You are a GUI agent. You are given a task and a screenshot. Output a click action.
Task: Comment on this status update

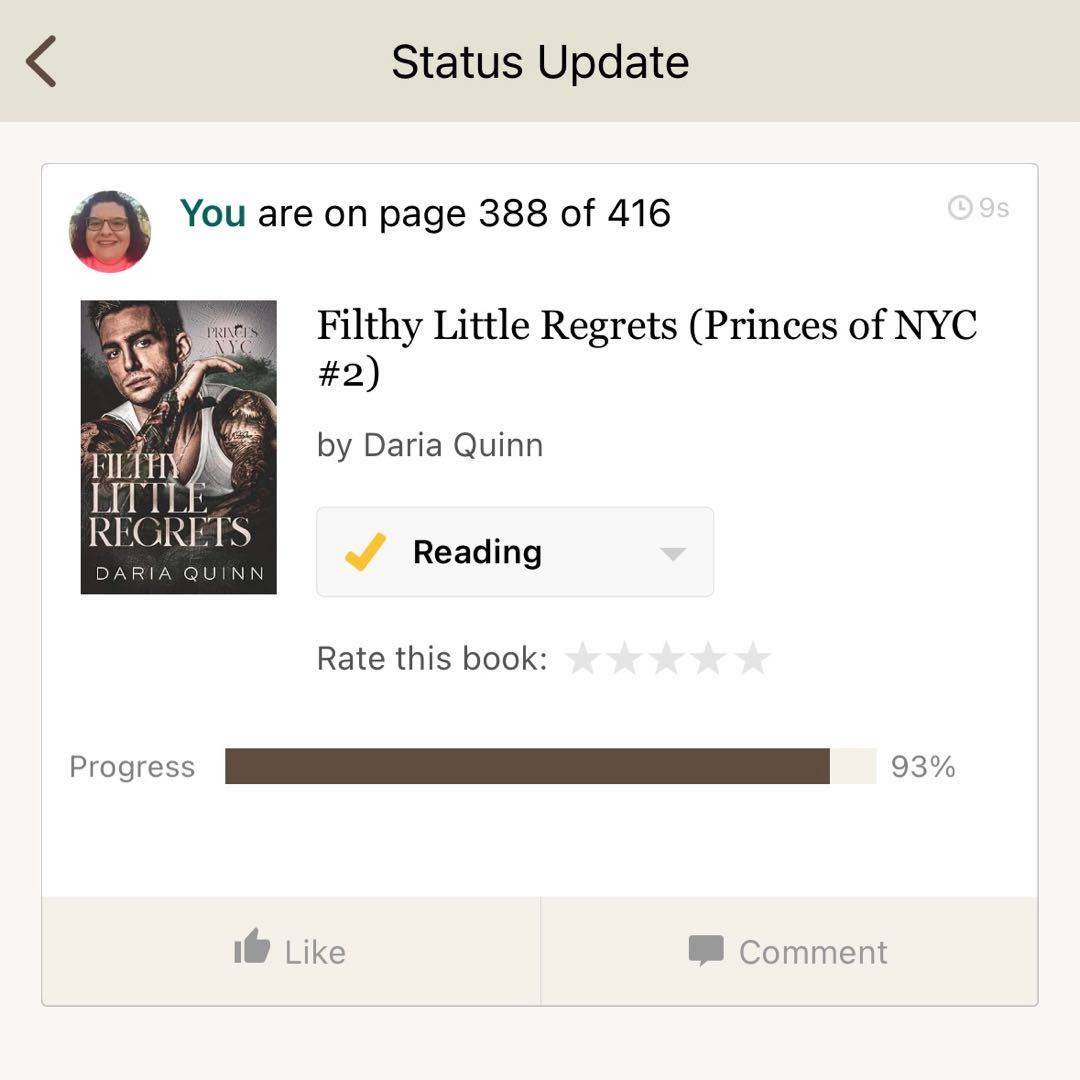point(789,951)
